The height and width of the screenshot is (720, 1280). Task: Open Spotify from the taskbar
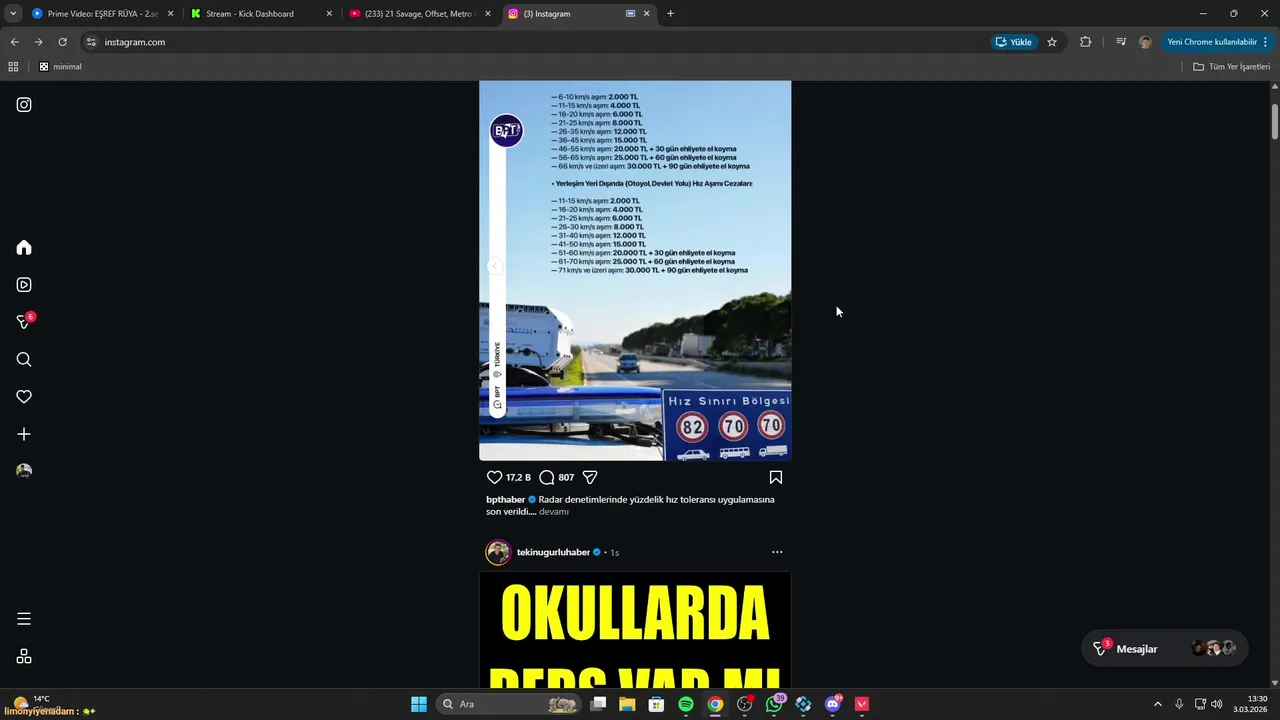pyautogui.click(x=686, y=704)
